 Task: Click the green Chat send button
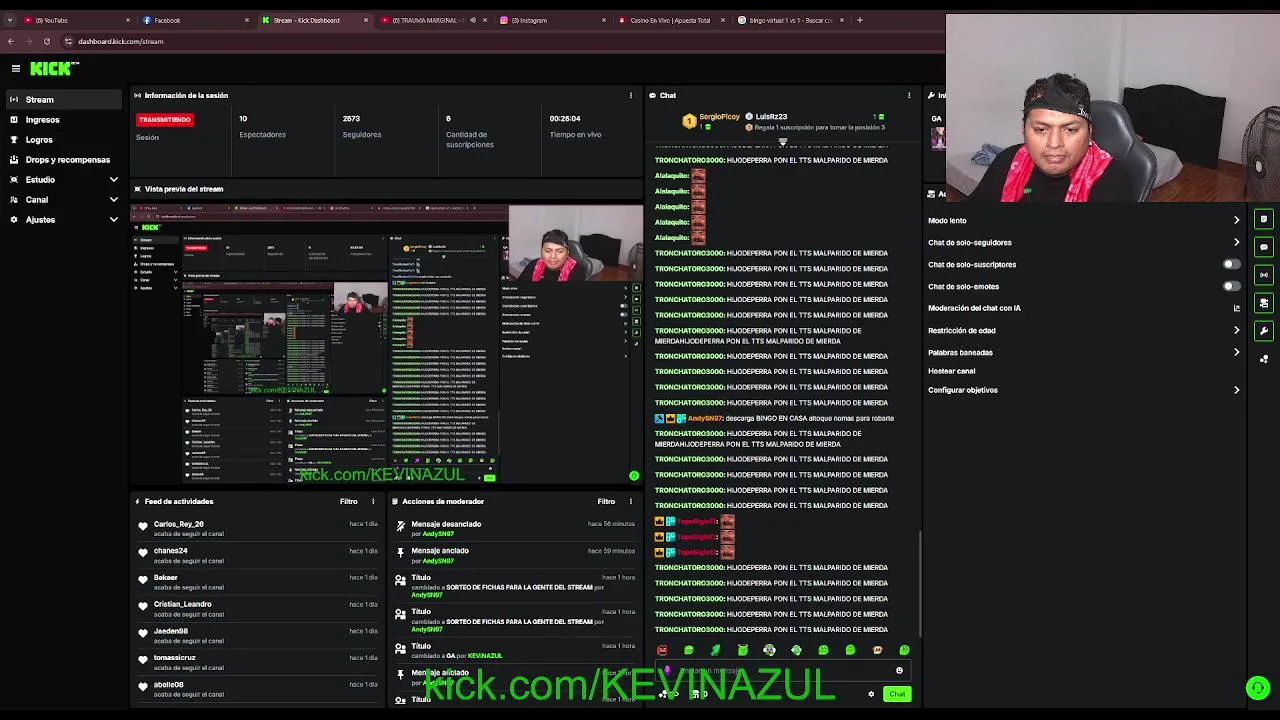point(897,694)
